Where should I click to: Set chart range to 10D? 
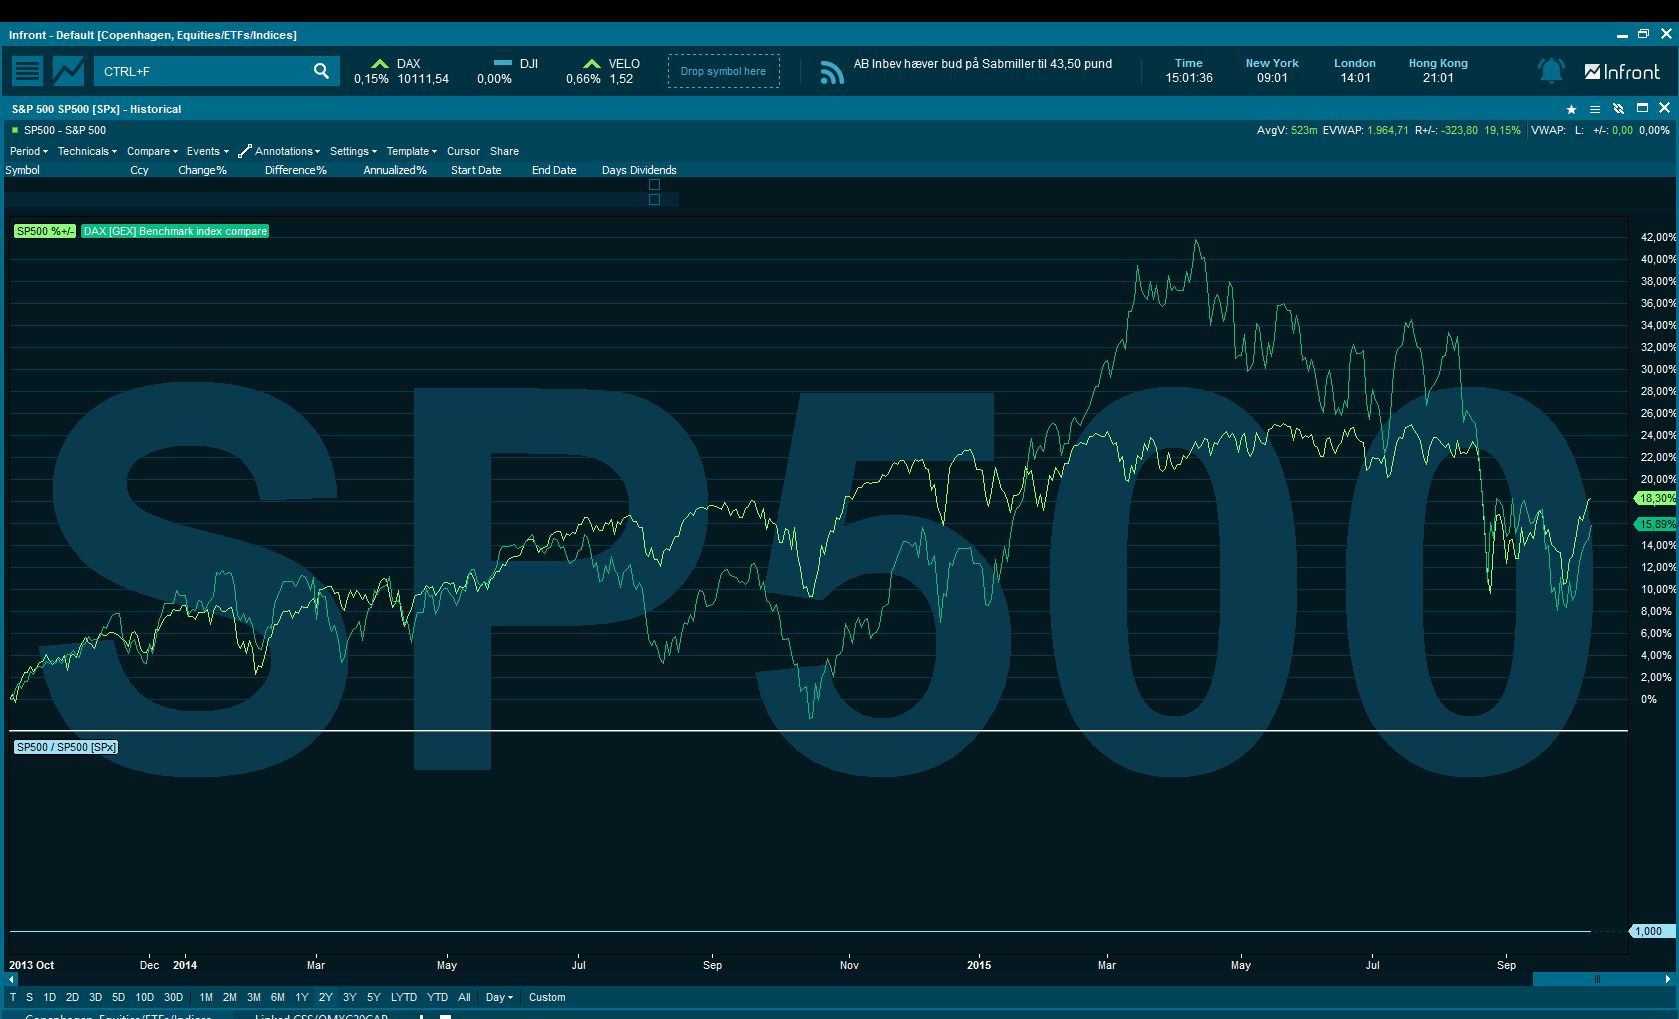(x=144, y=997)
